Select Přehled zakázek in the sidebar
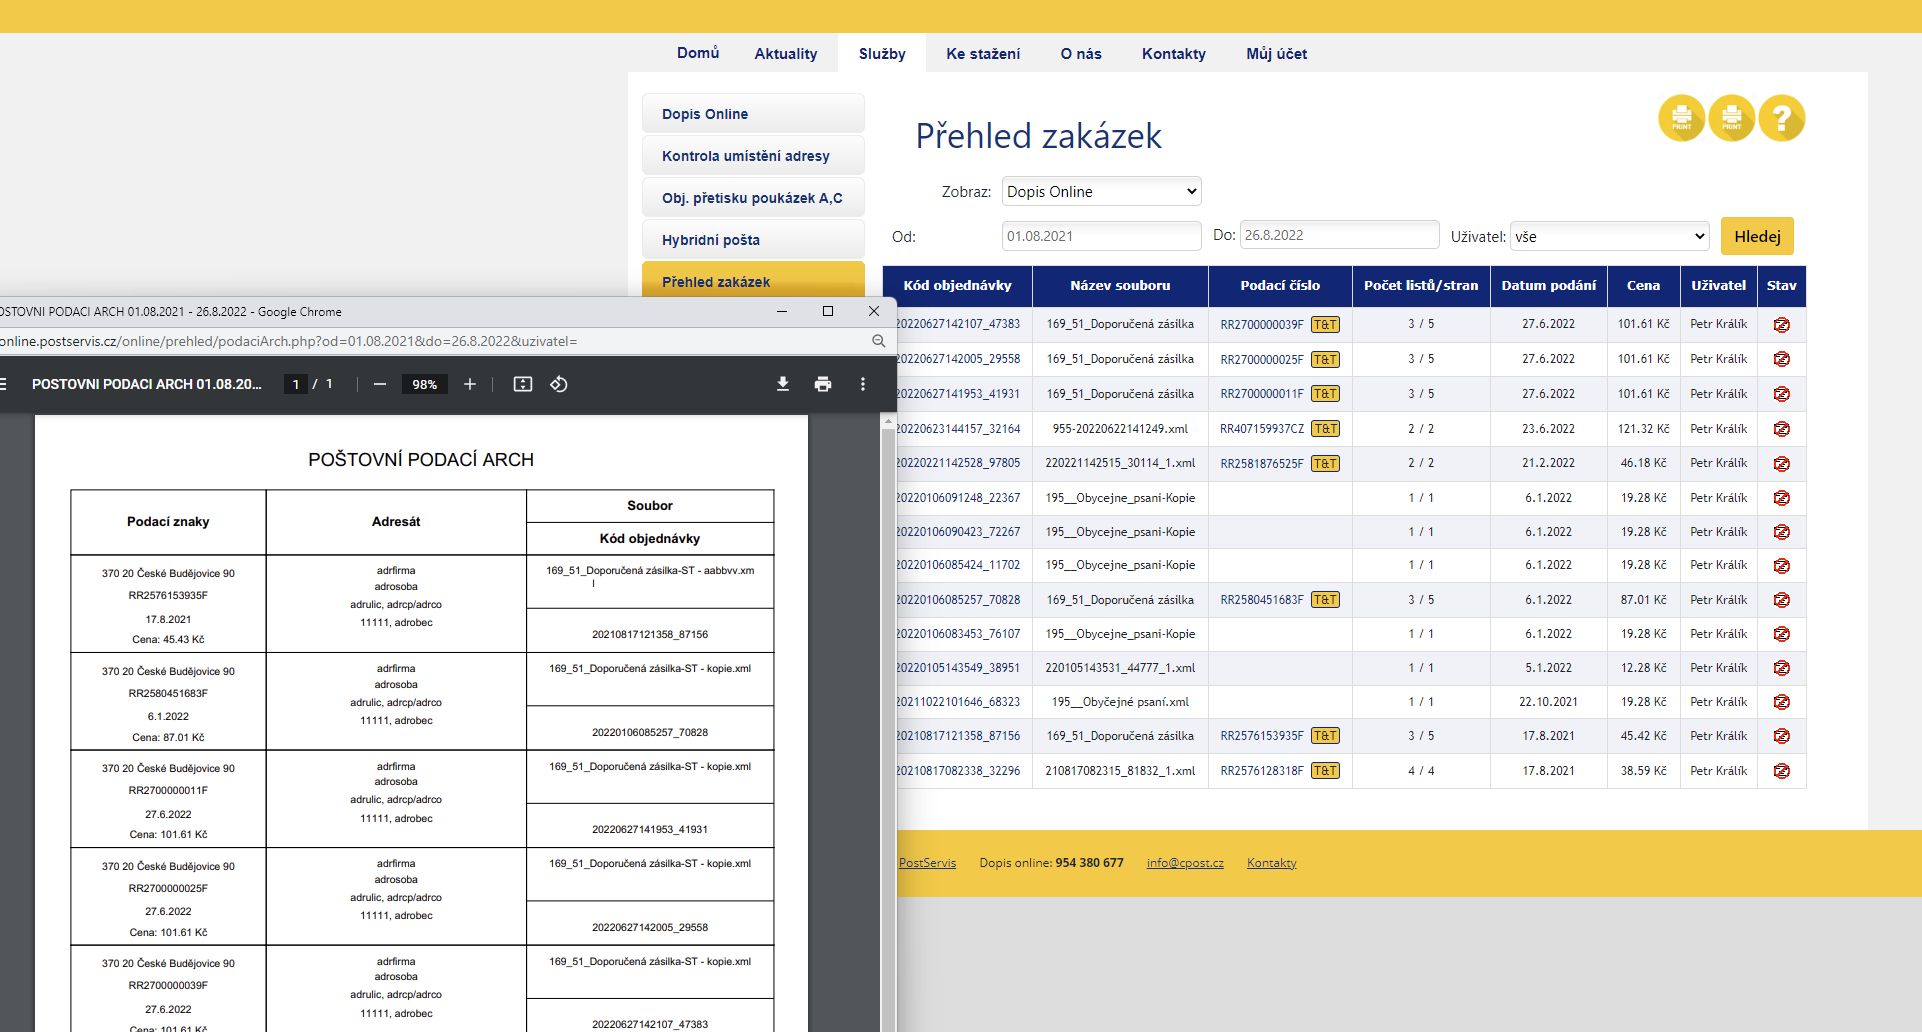This screenshot has width=1922, height=1032. [x=753, y=280]
